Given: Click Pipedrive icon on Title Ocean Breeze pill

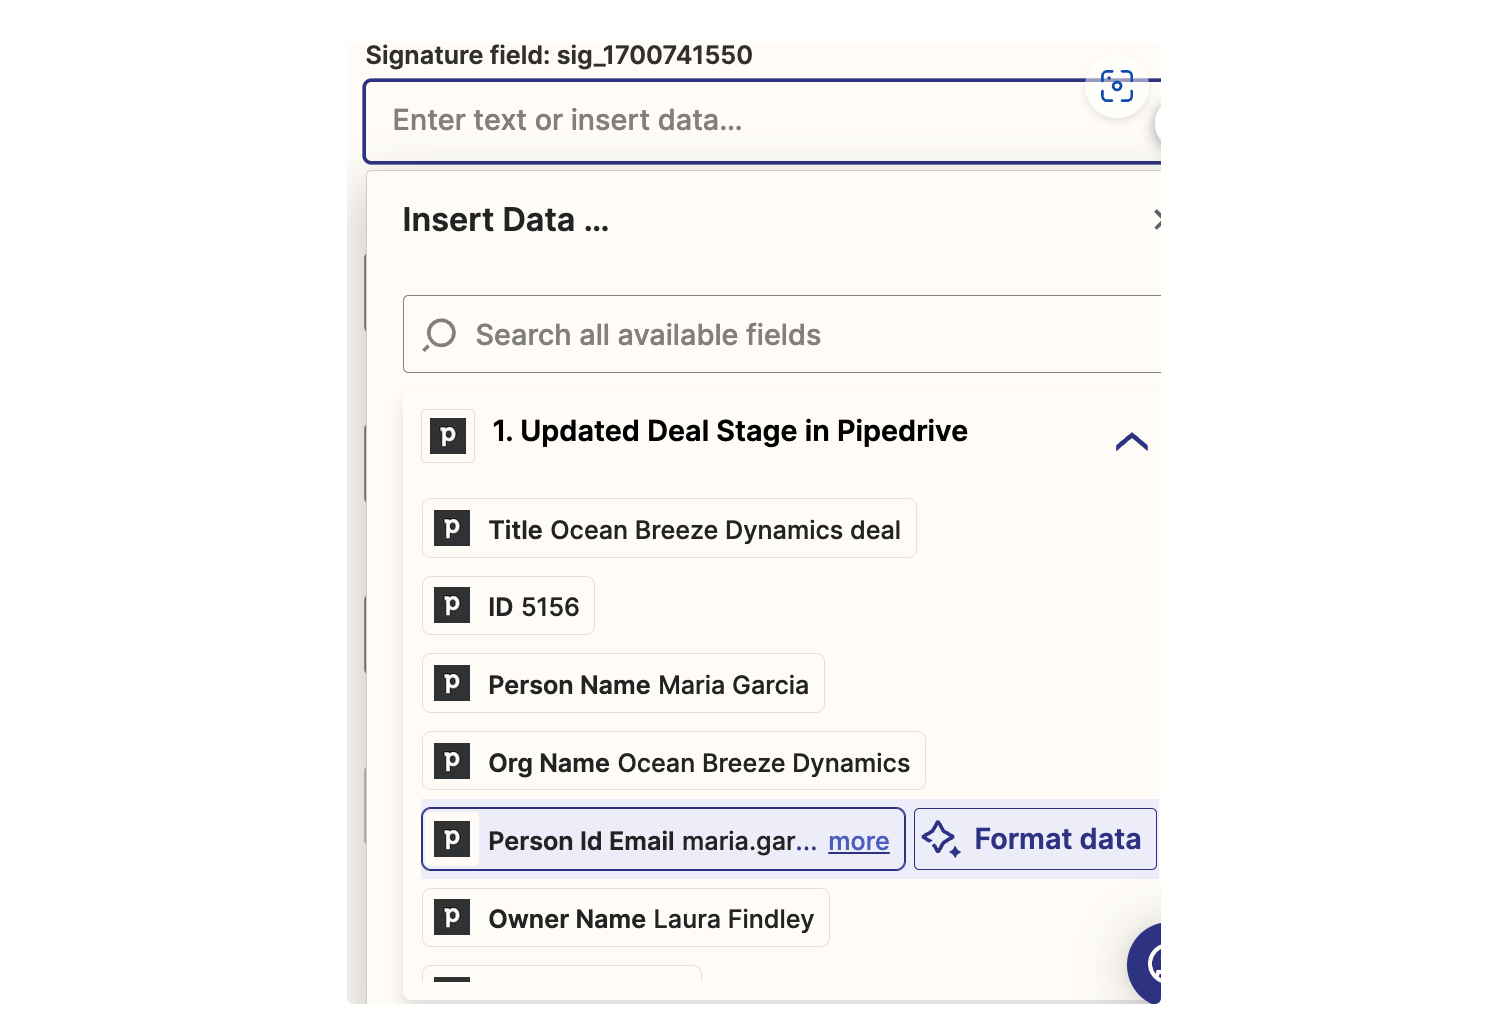Looking at the screenshot, I should (452, 528).
